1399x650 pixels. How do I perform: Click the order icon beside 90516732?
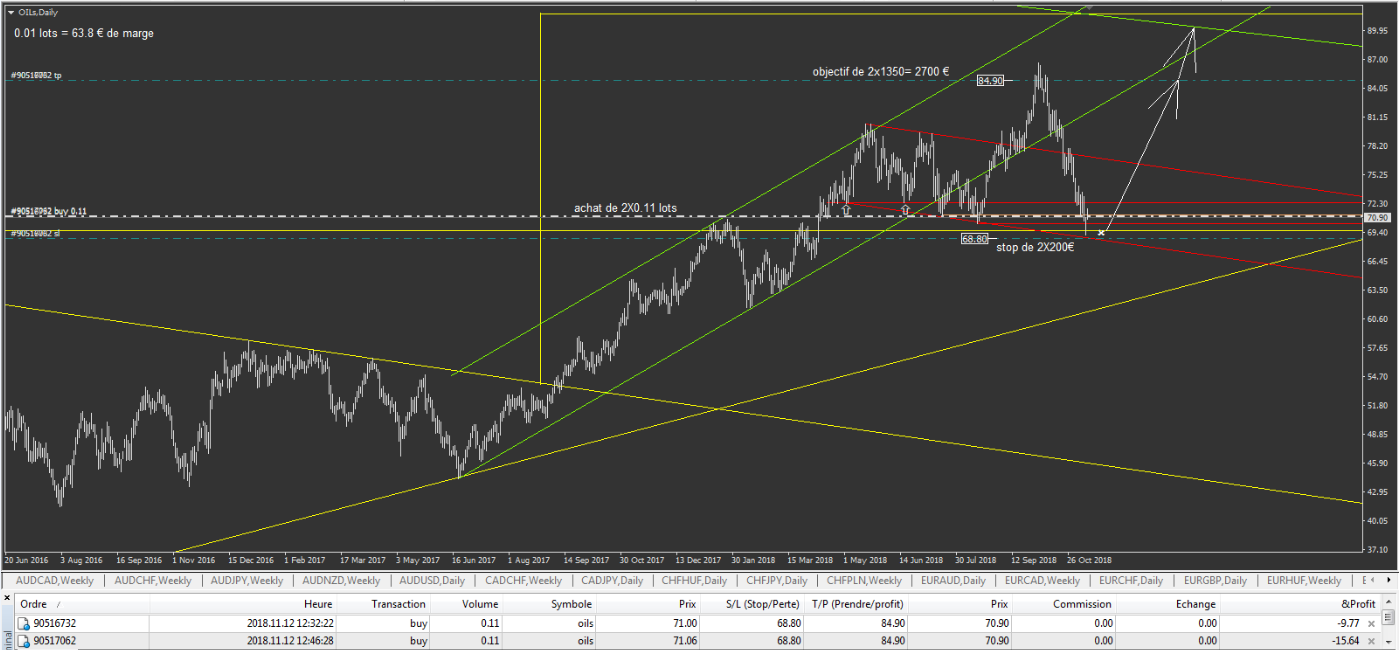24,622
